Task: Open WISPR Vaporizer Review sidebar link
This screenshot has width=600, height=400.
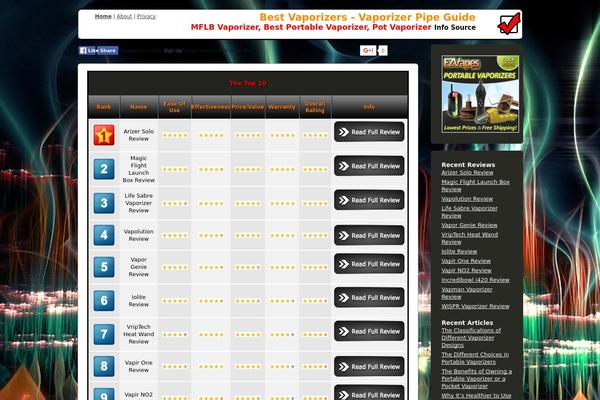Action: [x=475, y=306]
